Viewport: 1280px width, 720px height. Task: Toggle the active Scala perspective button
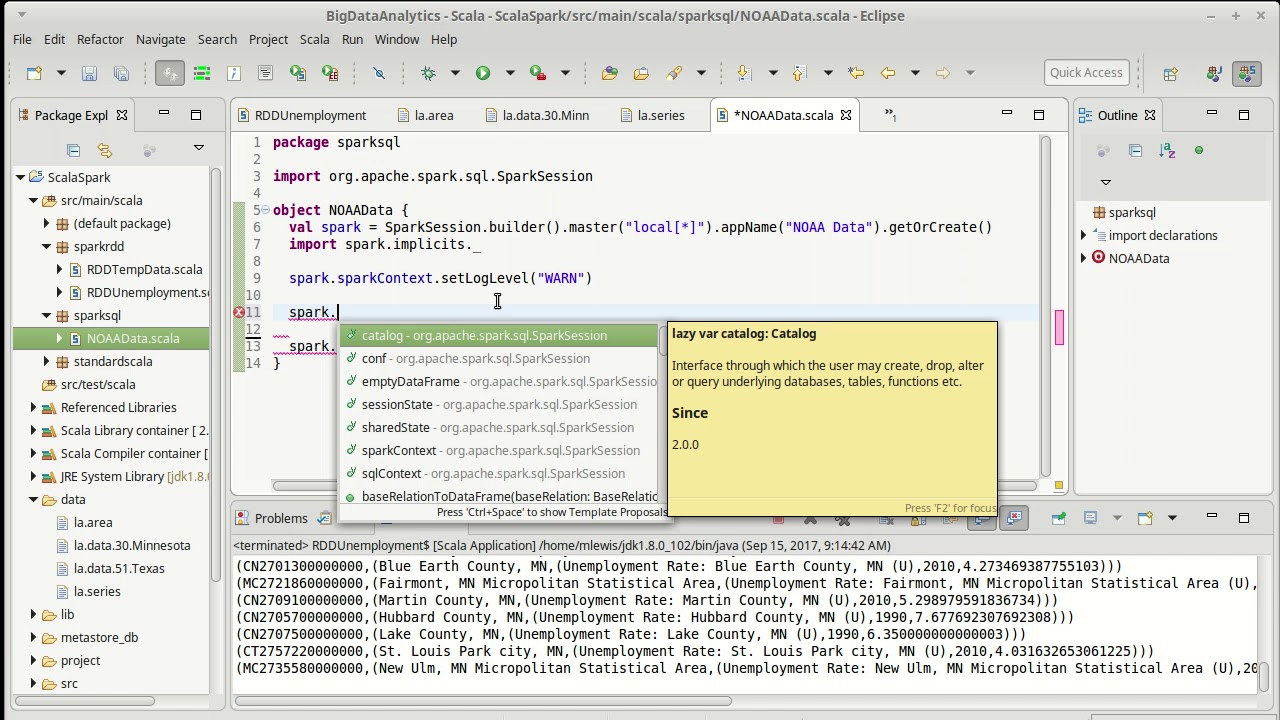coord(1247,73)
